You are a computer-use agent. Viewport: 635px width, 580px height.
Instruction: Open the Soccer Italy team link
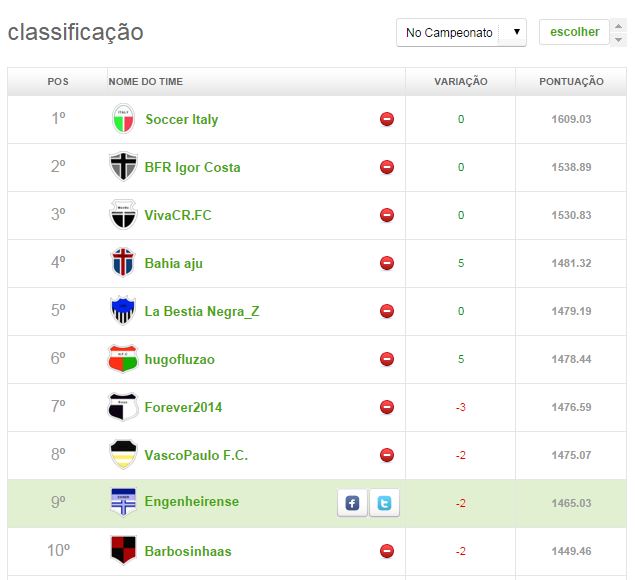click(181, 119)
